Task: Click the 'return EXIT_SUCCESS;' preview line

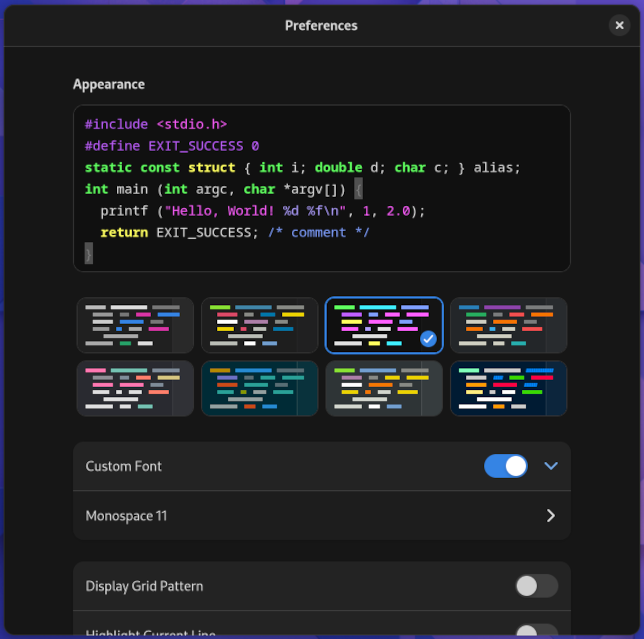Action: point(235,232)
